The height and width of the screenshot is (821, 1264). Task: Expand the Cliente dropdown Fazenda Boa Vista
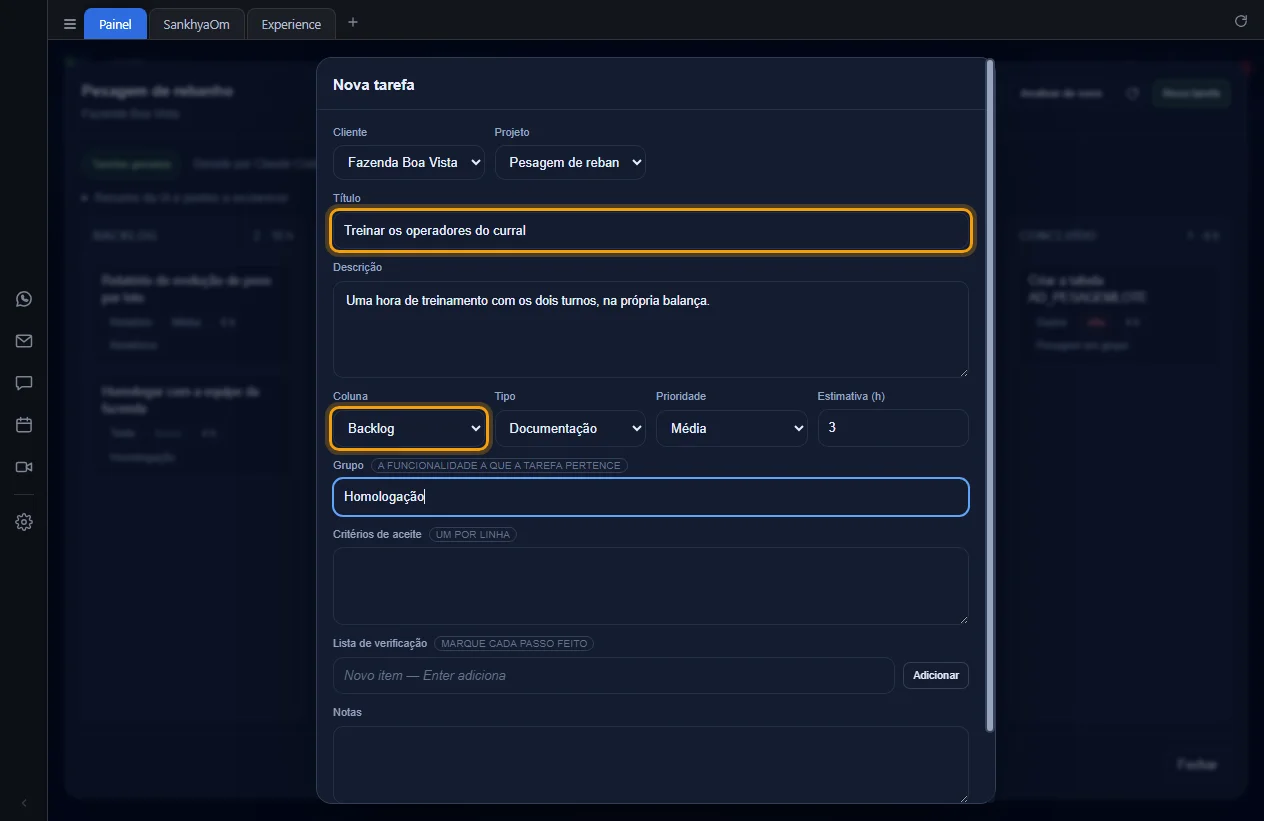(409, 162)
